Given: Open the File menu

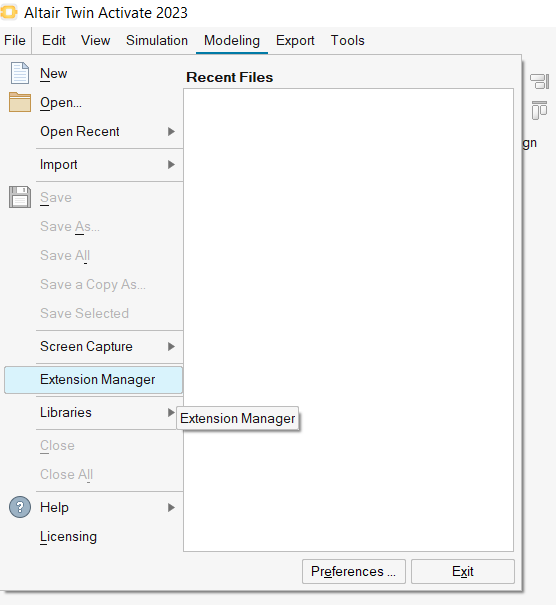Looking at the screenshot, I should tap(15, 40).
